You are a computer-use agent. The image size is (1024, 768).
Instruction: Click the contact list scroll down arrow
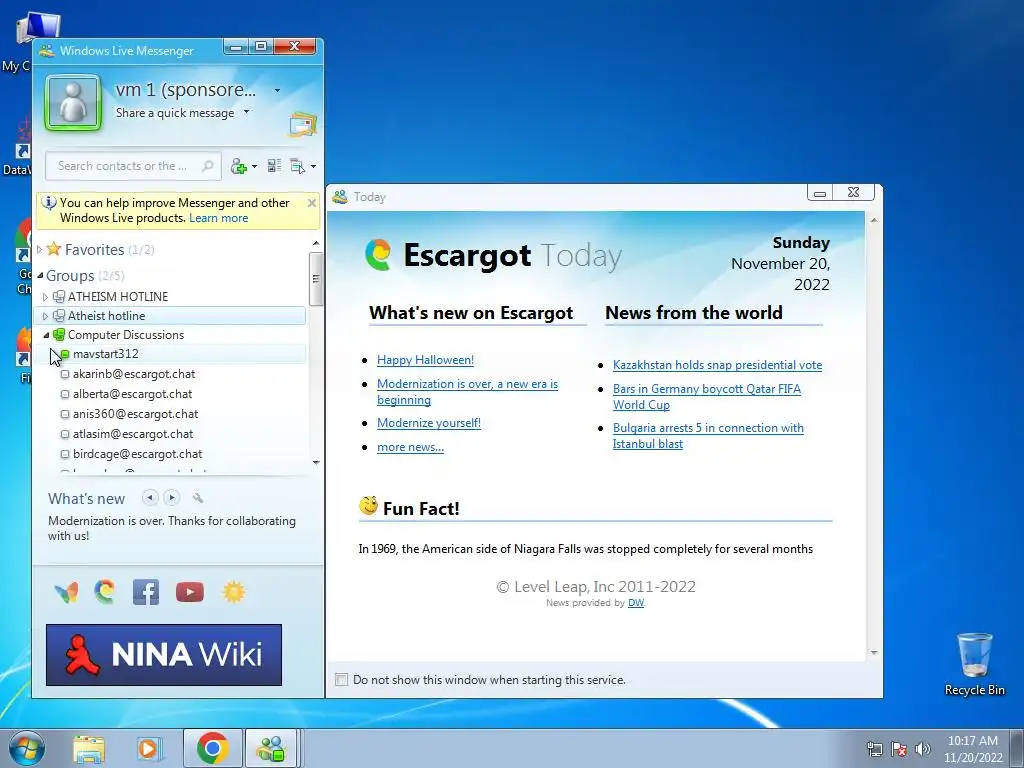point(316,463)
